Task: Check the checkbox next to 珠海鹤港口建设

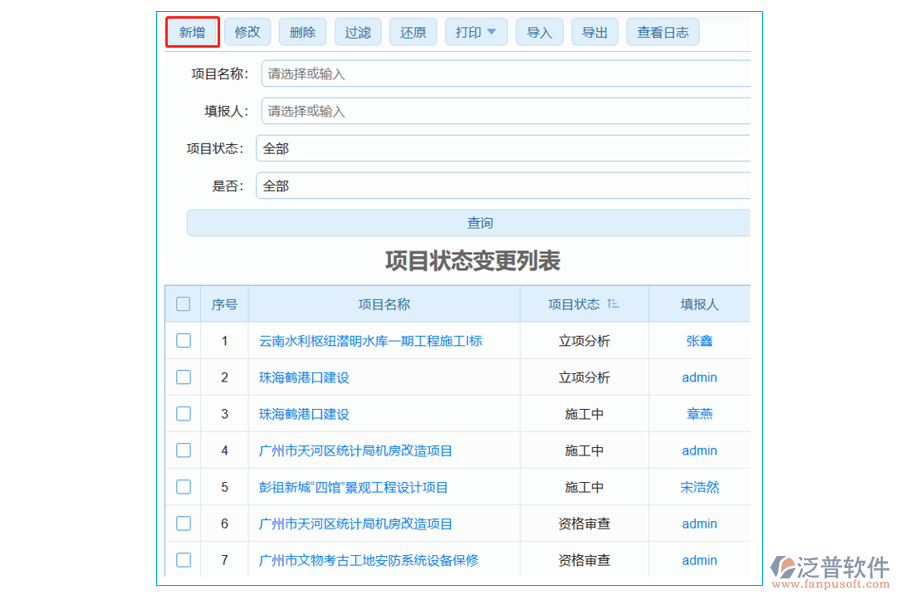Action: [x=183, y=377]
